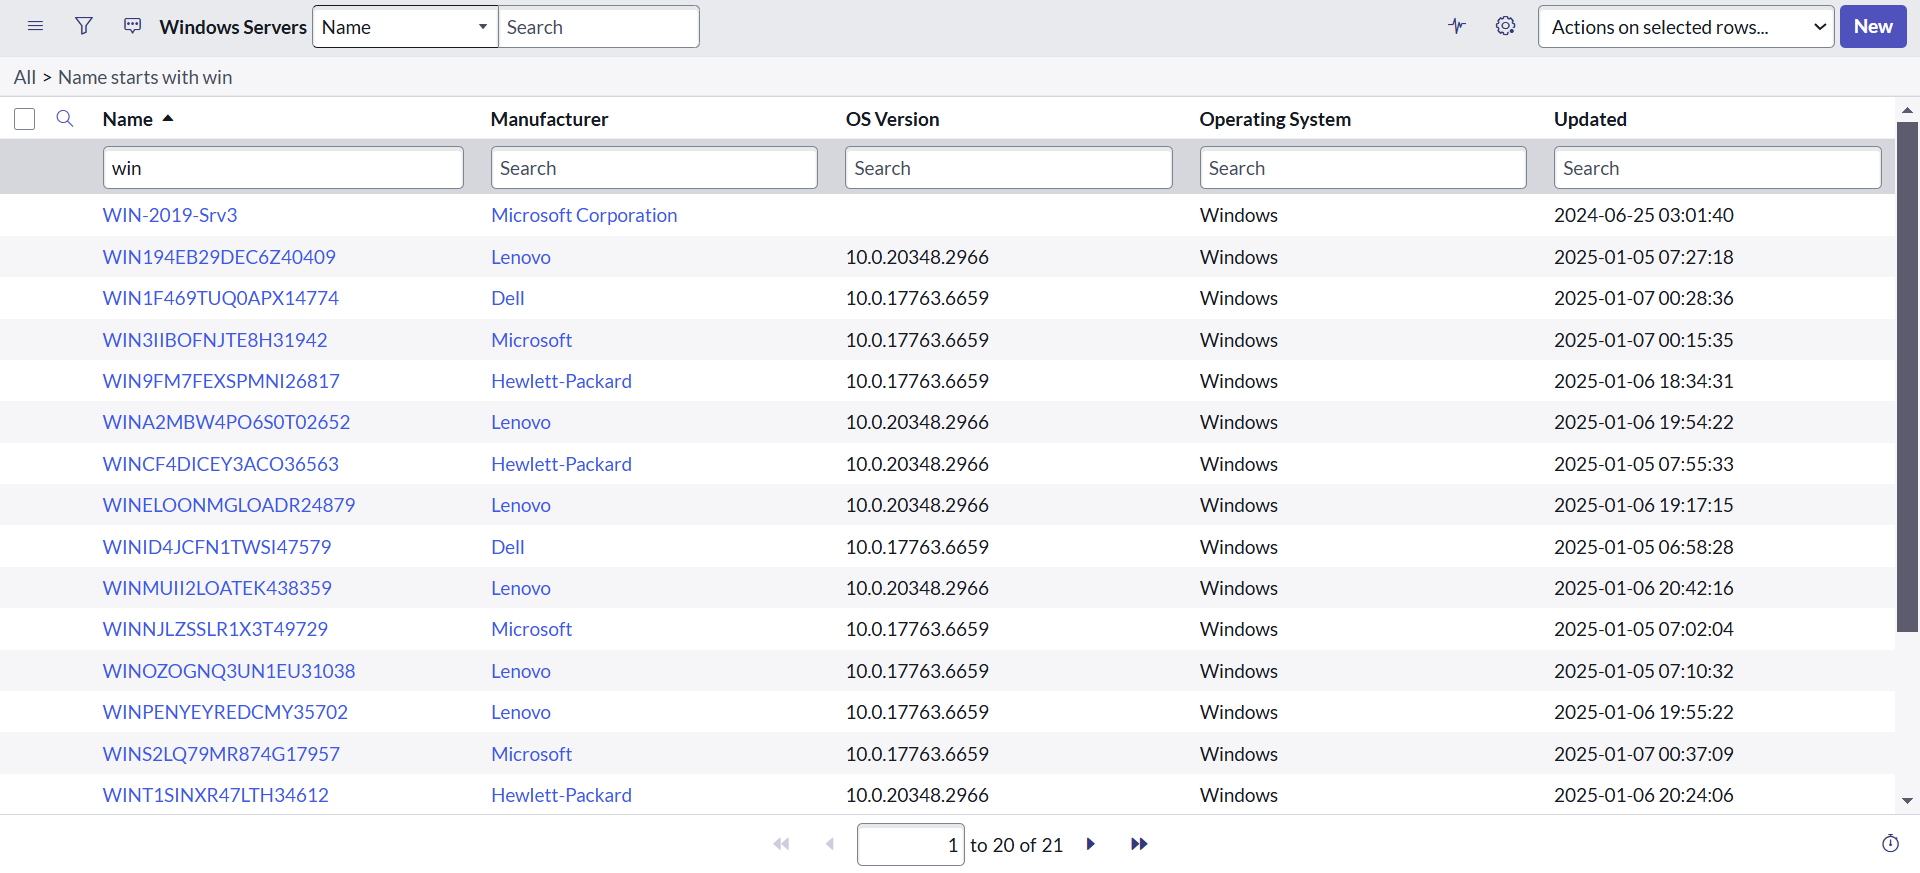Screen dimensions: 1920x873
Task: Click the New button
Action: pos(1872,27)
